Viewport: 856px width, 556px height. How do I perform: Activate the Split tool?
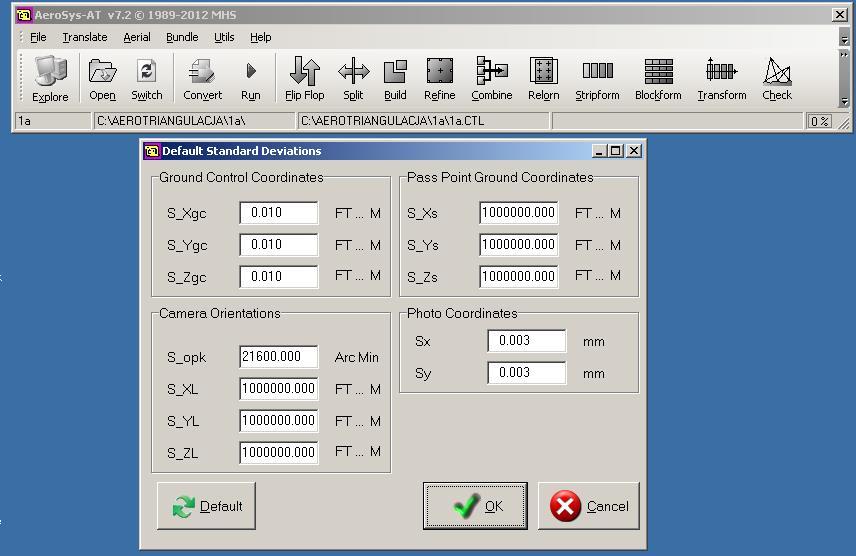click(x=353, y=79)
